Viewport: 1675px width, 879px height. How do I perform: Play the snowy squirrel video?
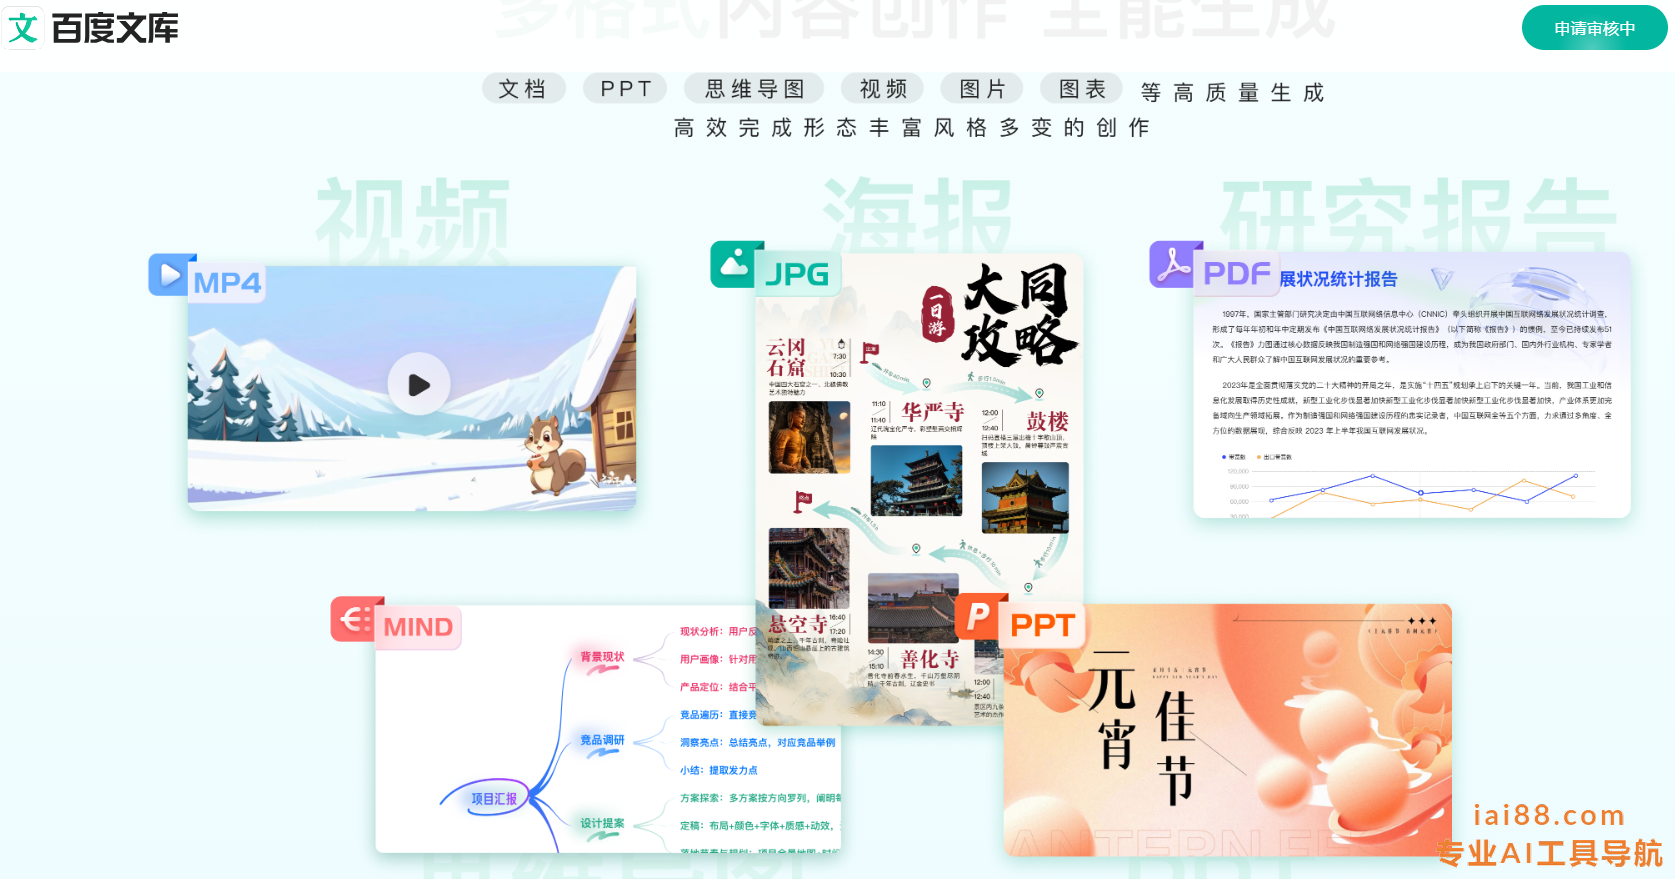point(418,385)
